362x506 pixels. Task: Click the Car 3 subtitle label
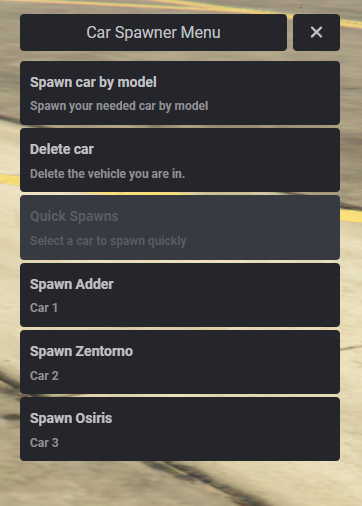pos(44,443)
